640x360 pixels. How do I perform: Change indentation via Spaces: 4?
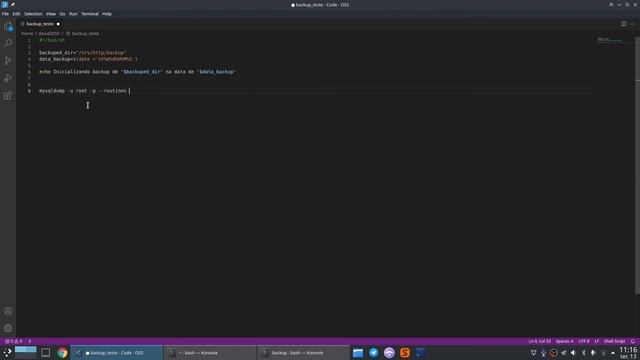coord(564,341)
